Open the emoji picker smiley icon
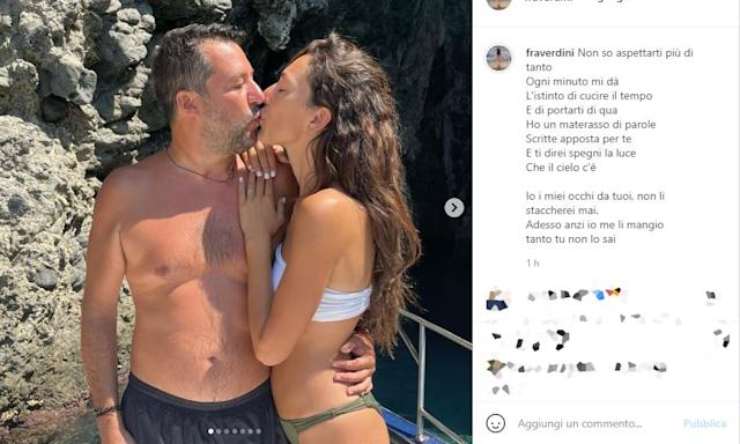The width and height of the screenshot is (740, 444). coord(495,423)
